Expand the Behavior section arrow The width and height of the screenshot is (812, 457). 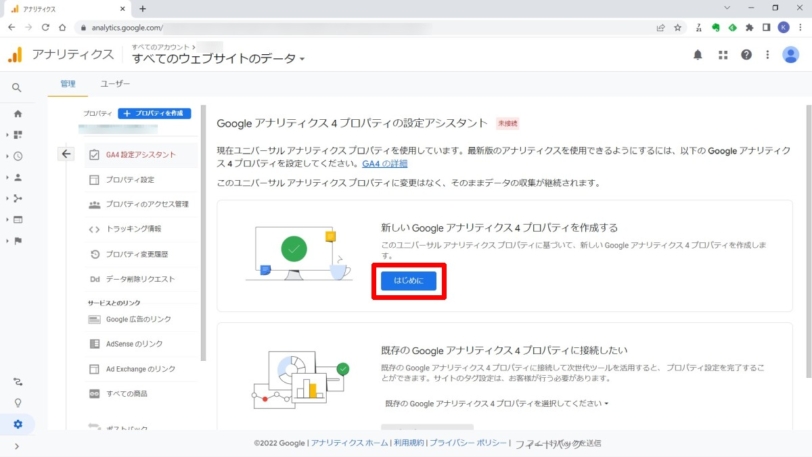tap(7, 220)
